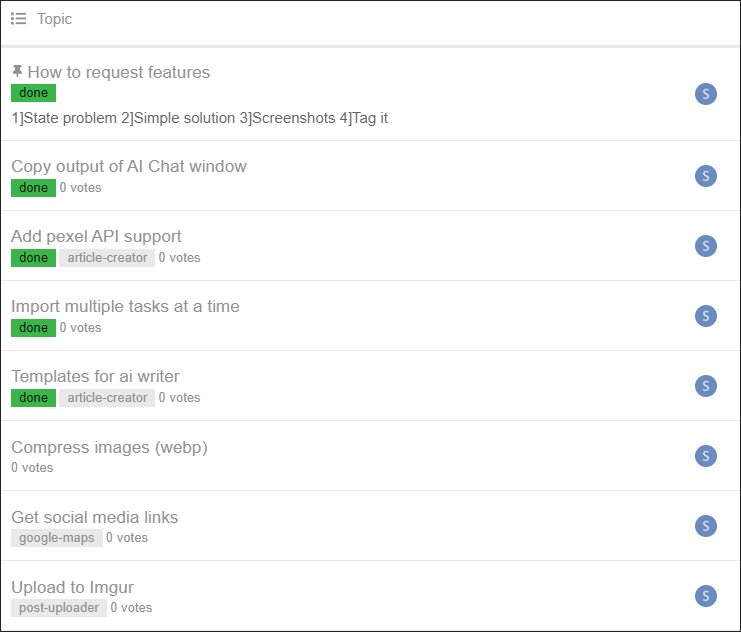Open poster avatar for Add pexel API support
This screenshot has width=741, height=632.
coord(706,246)
